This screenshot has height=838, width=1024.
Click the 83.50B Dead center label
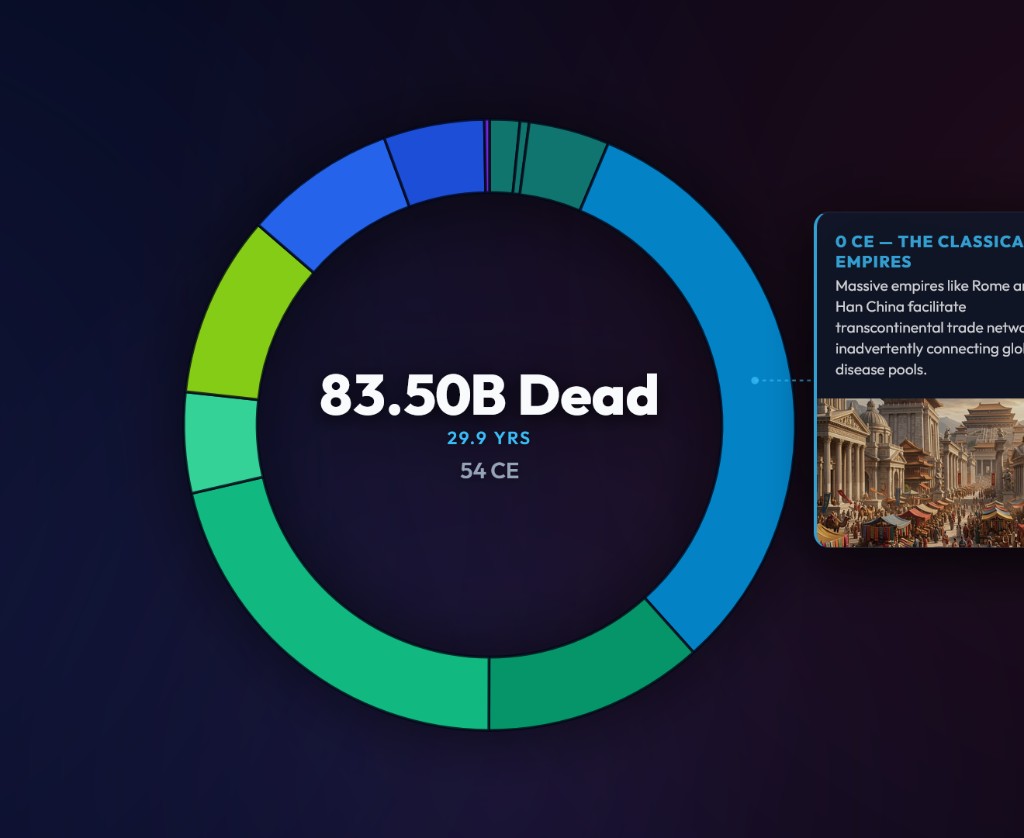[x=488, y=396]
